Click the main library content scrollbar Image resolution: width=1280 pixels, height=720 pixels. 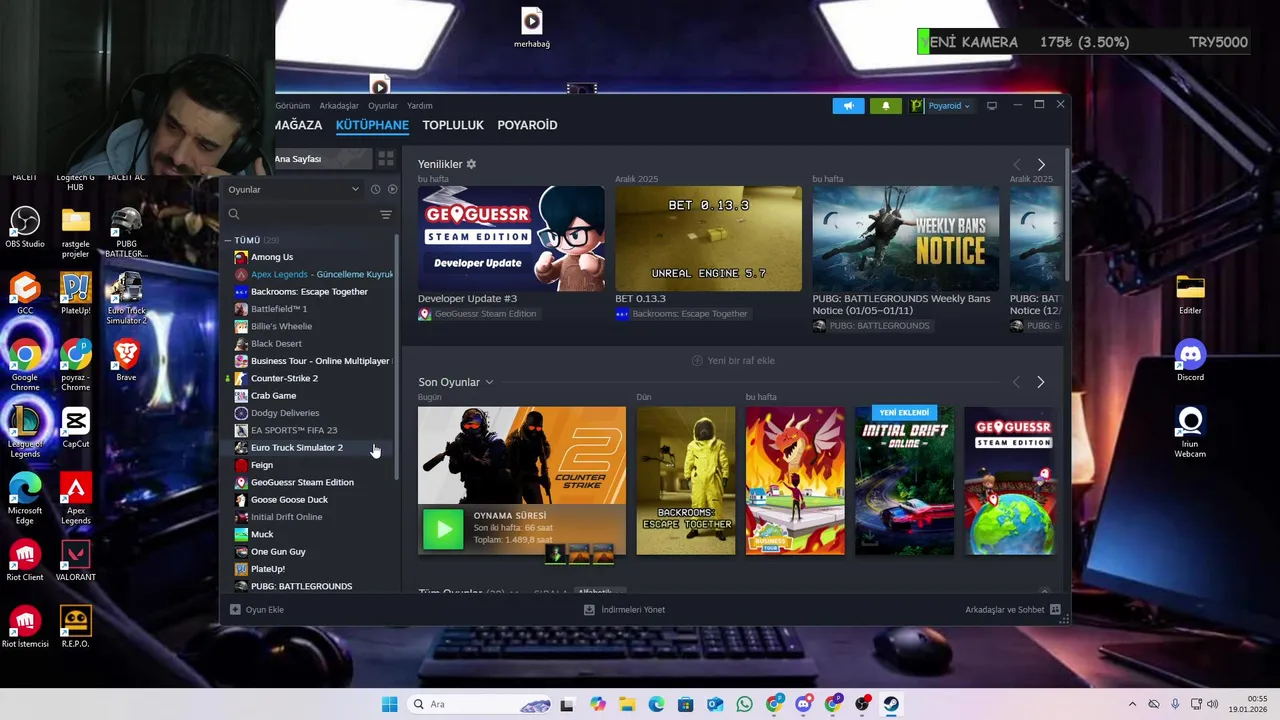[x=1067, y=215]
